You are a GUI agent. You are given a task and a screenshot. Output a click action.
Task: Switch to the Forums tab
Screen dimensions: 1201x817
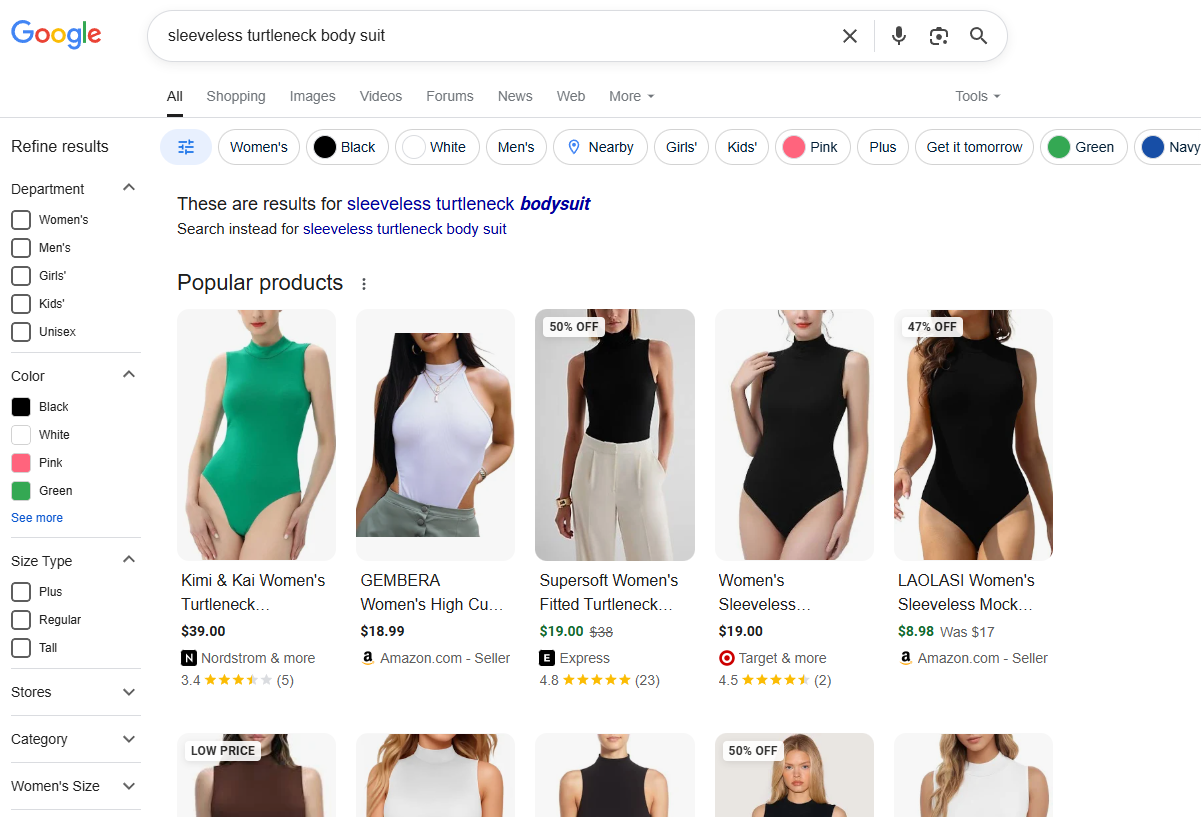click(450, 96)
